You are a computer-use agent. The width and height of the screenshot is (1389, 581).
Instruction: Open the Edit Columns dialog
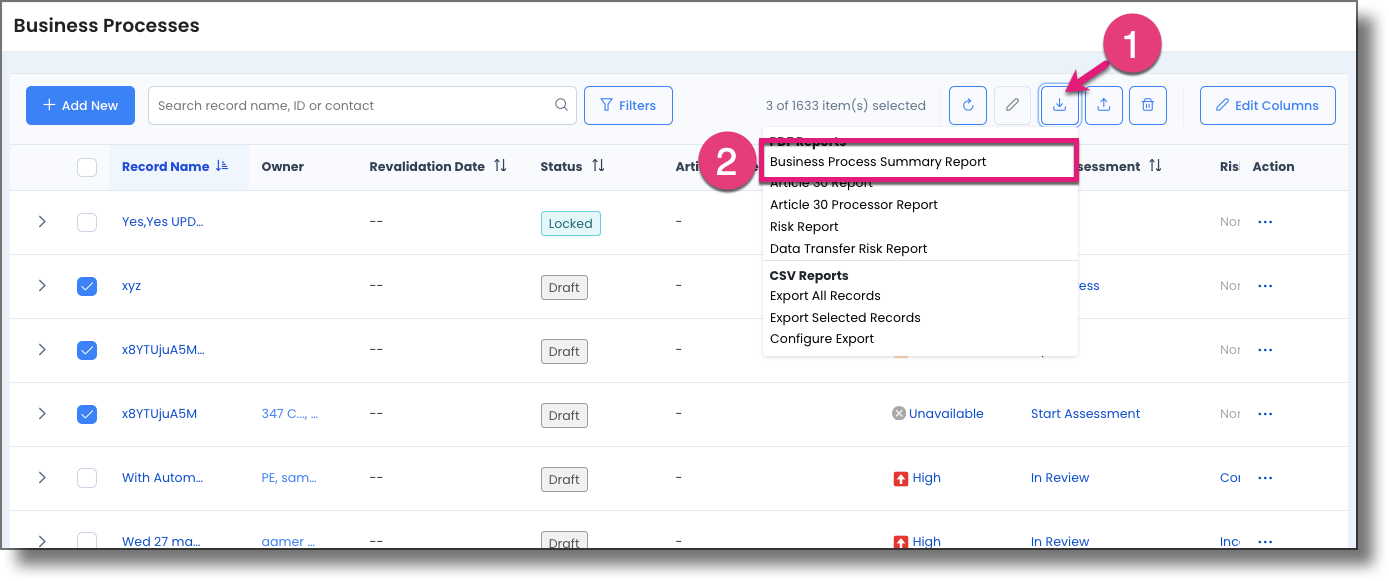(x=1267, y=105)
